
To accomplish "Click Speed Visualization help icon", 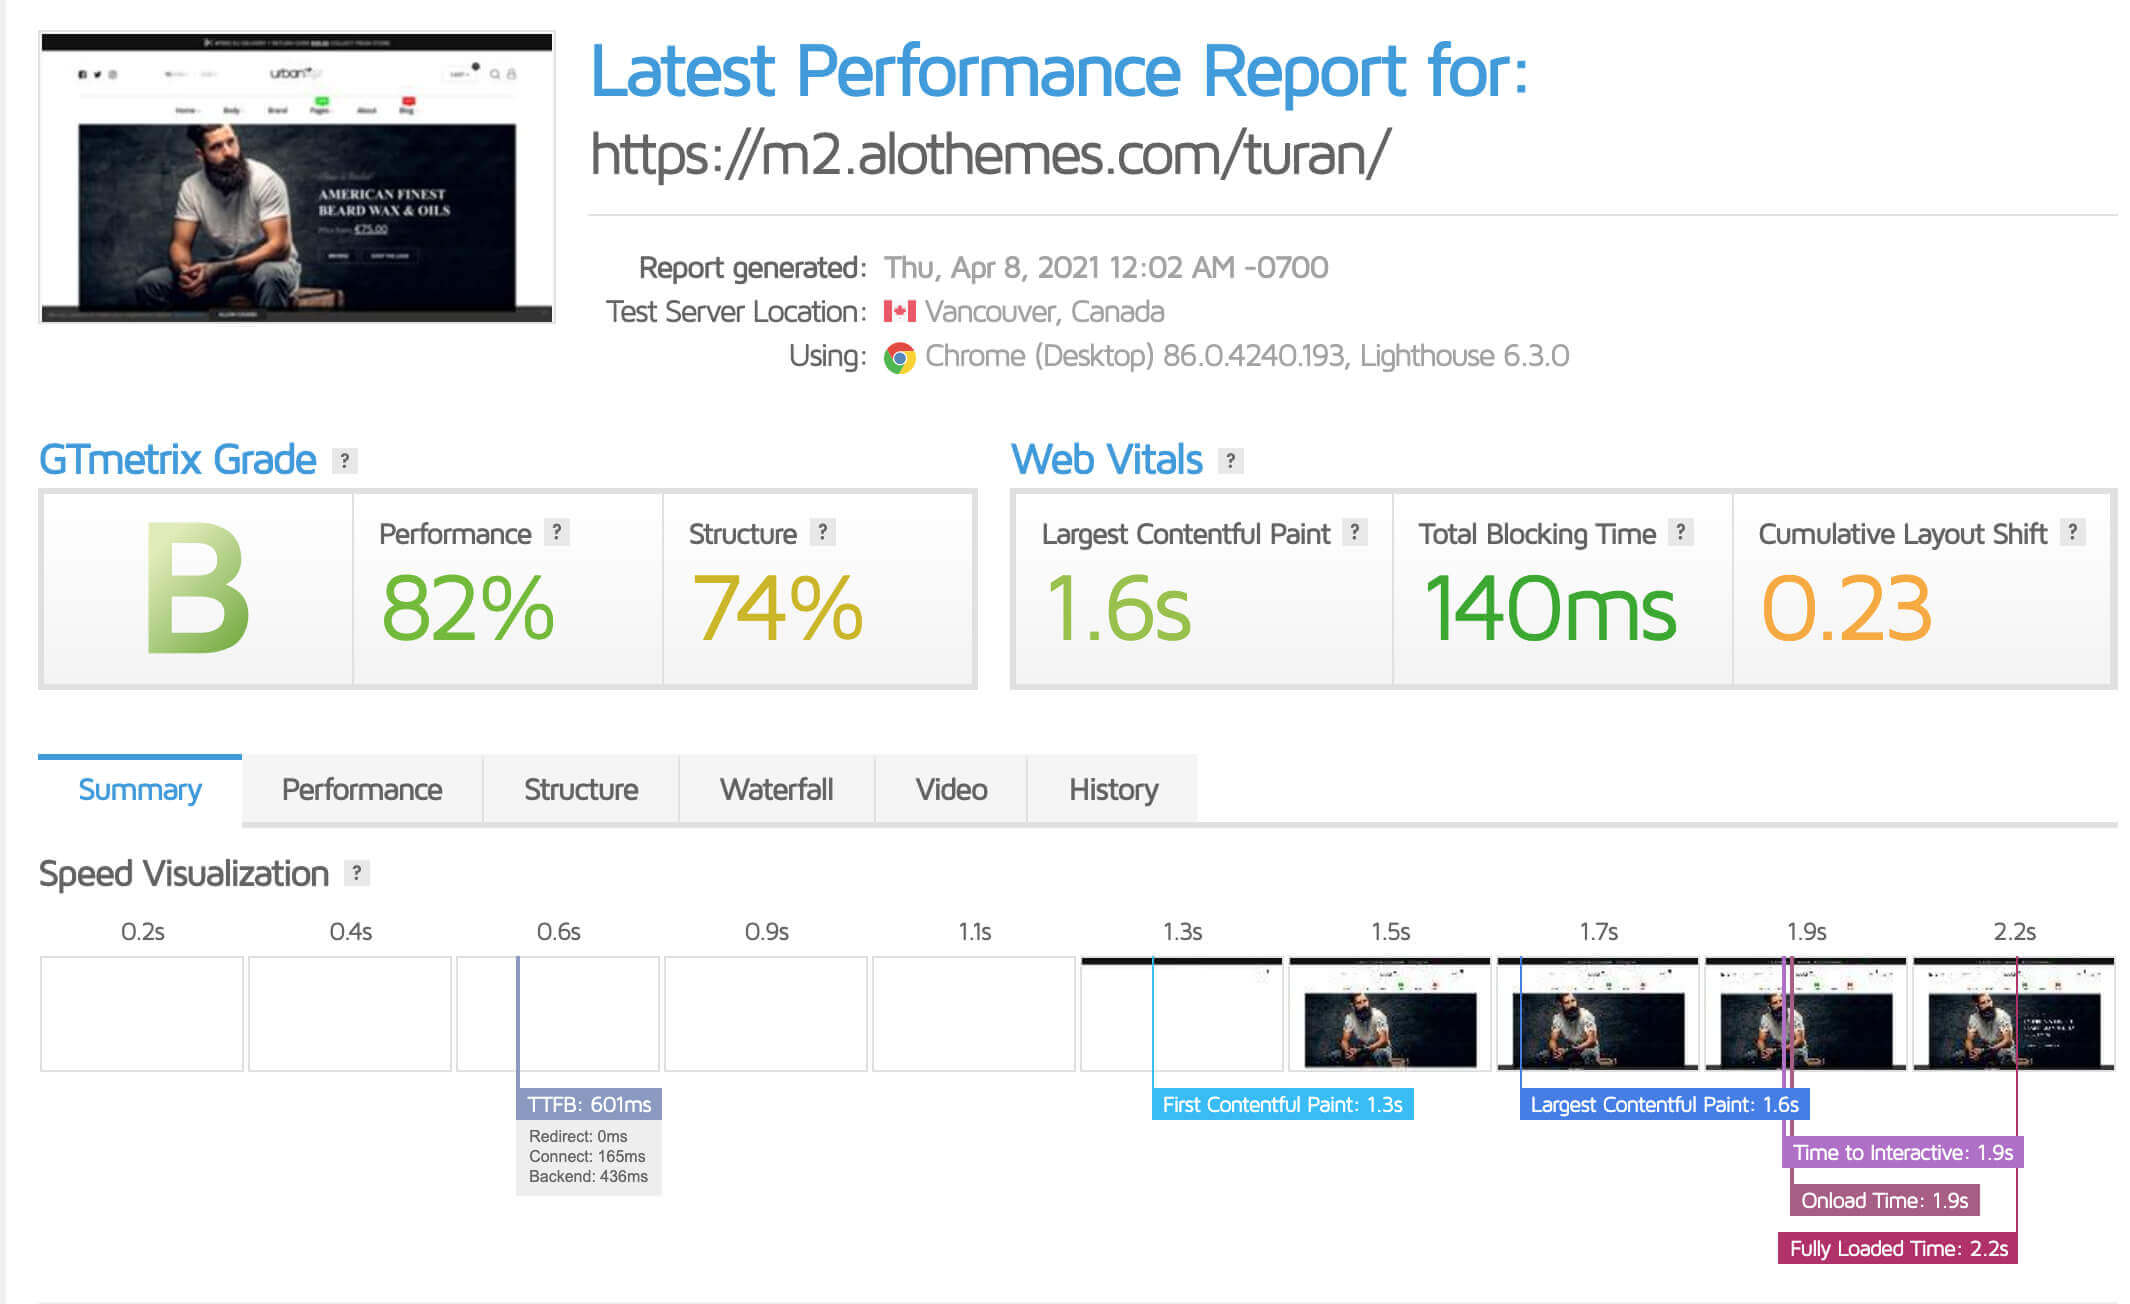I will coord(356,873).
